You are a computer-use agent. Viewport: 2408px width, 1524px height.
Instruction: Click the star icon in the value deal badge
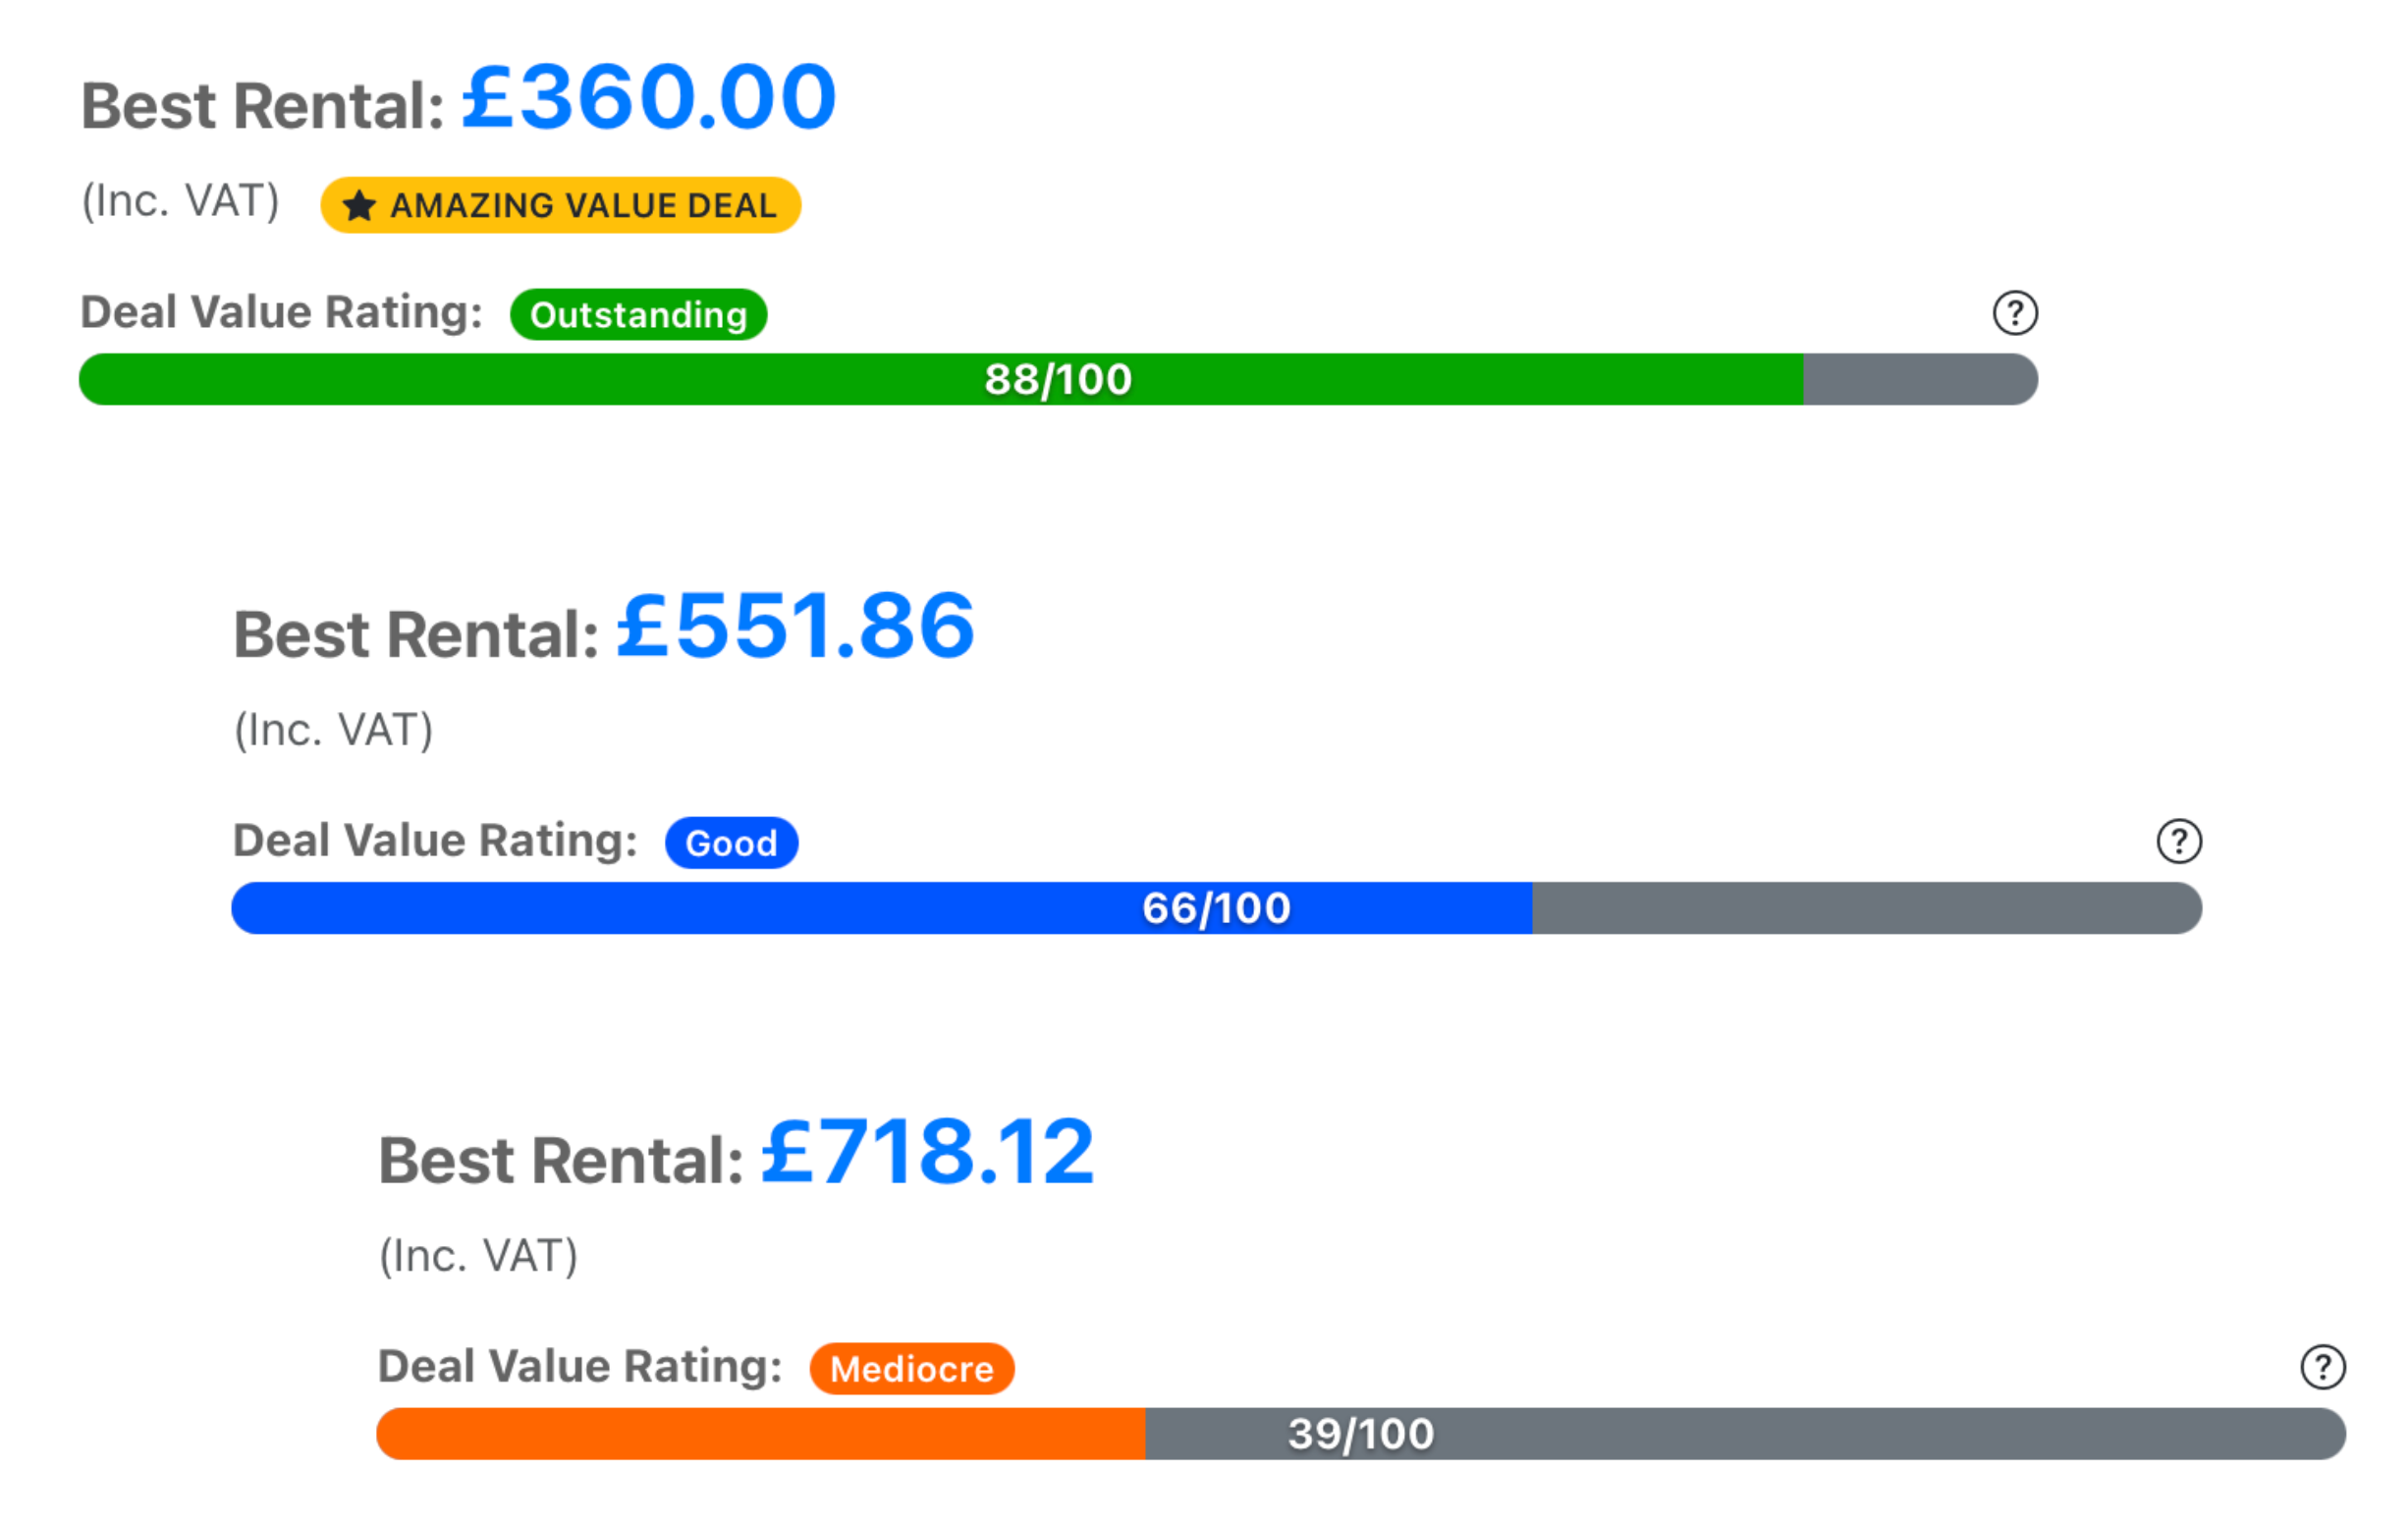pyautogui.click(x=360, y=205)
